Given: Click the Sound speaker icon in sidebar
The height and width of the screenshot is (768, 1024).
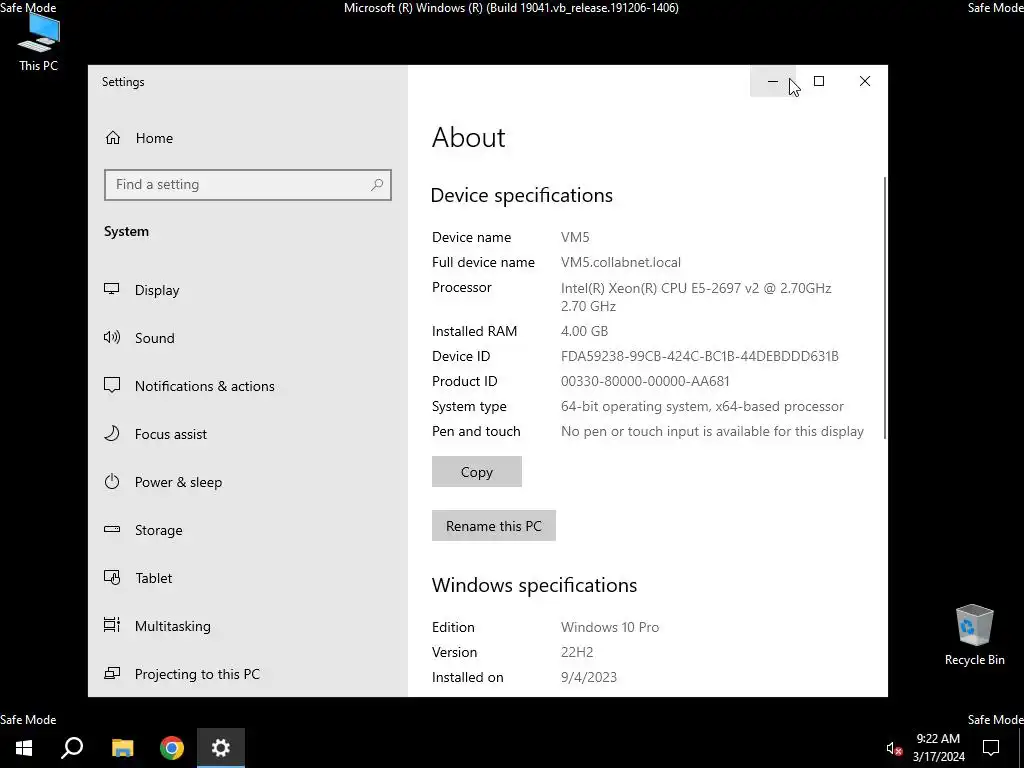Looking at the screenshot, I should pos(112,338).
